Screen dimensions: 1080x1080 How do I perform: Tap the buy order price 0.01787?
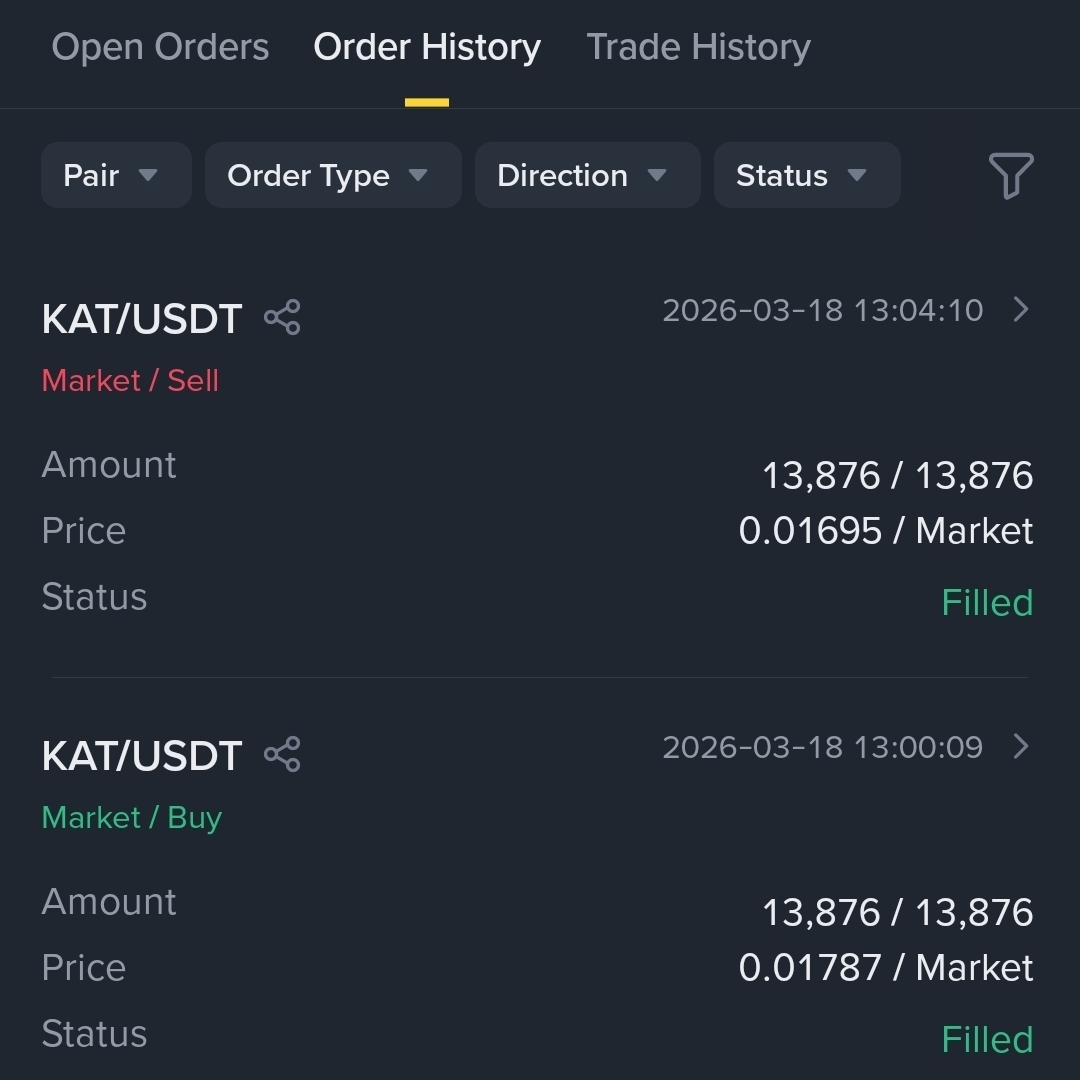tap(810, 967)
